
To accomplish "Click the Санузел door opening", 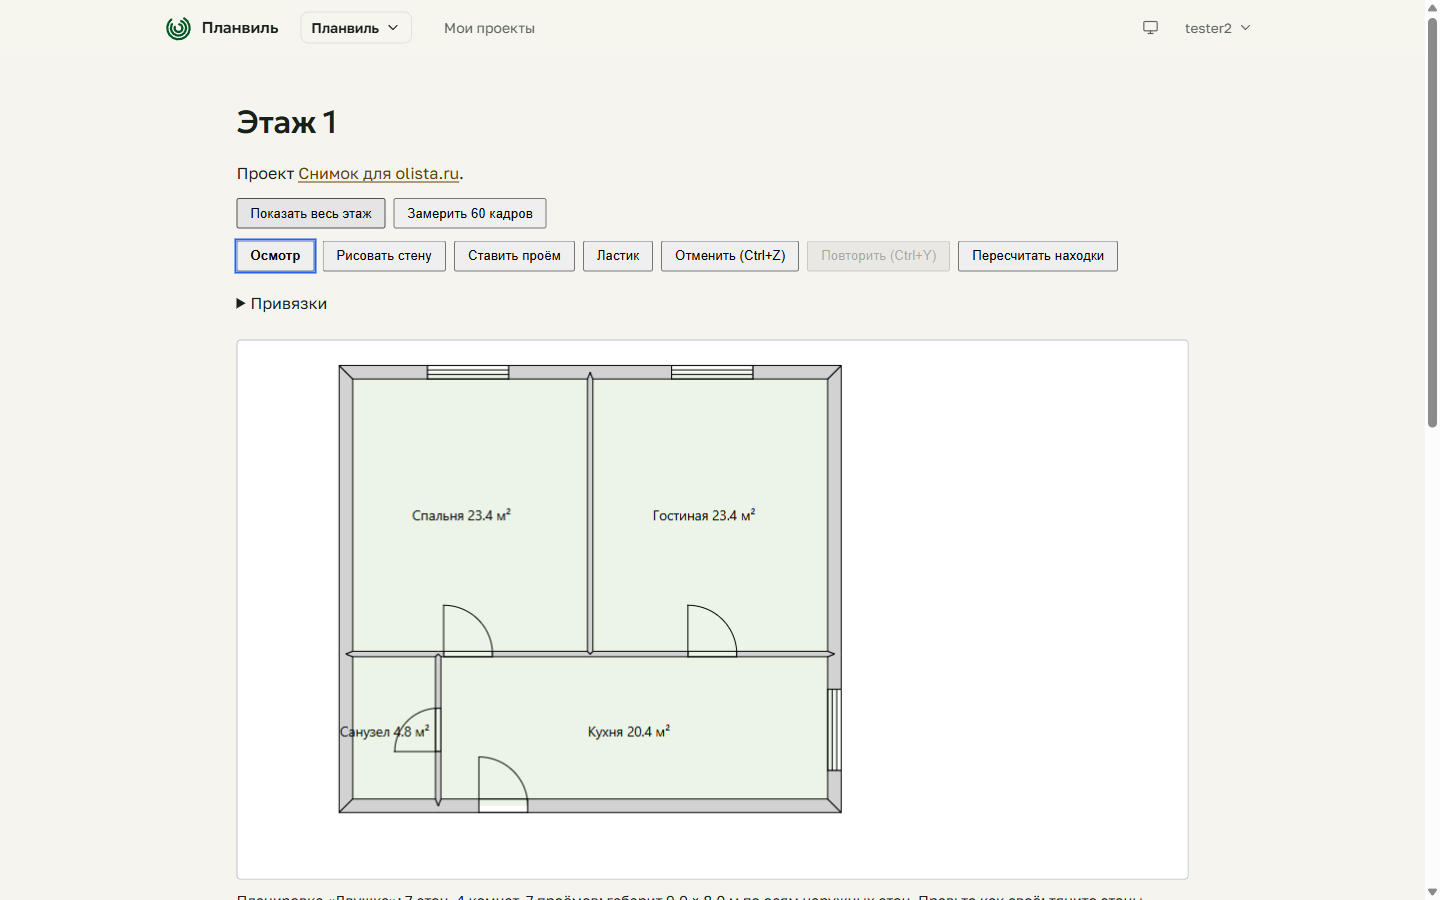I will [418, 728].
